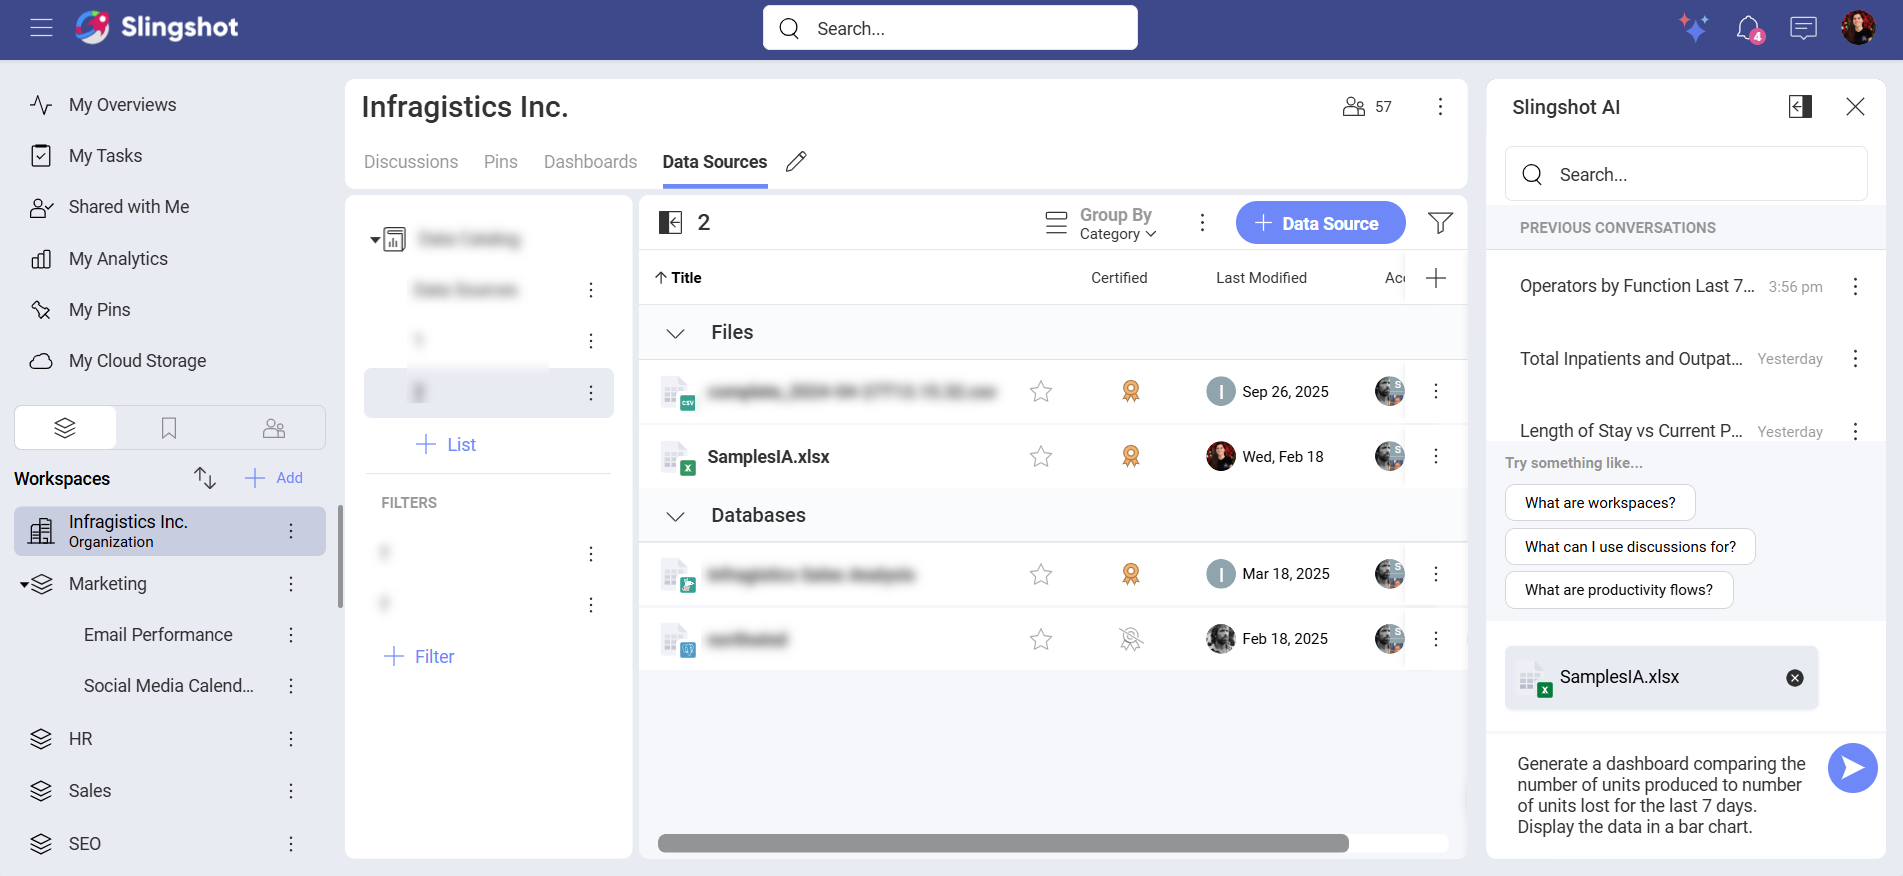Open the notifications bell

point(1749,28)
